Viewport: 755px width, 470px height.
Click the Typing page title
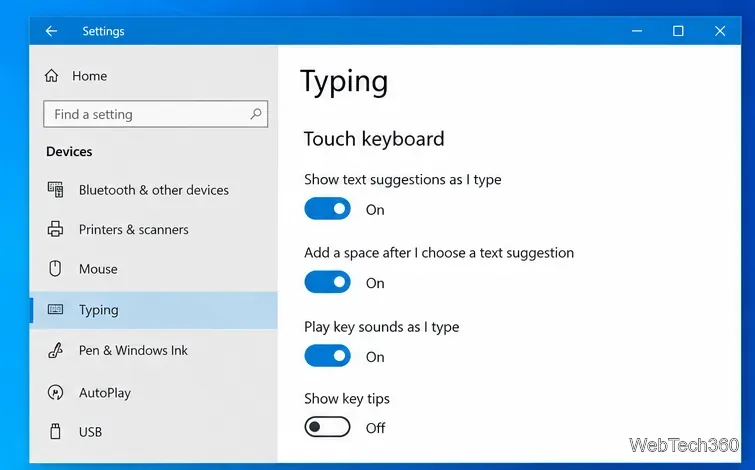coord(344,82)
